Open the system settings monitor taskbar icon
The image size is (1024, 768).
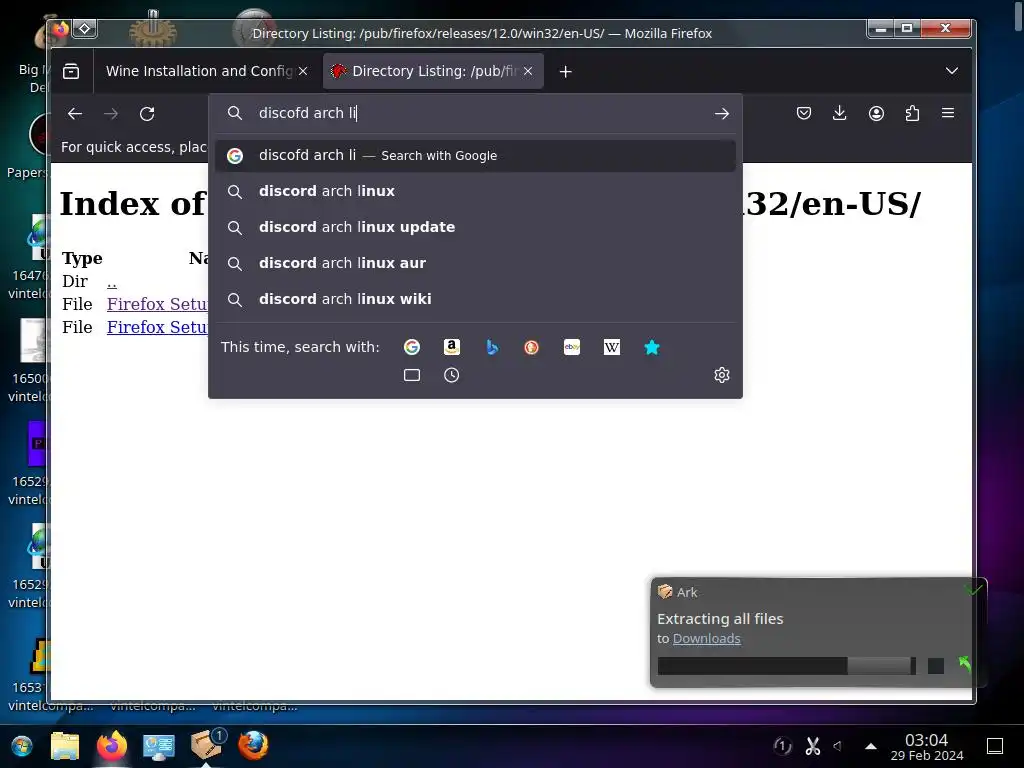click(x=159, y=746)
